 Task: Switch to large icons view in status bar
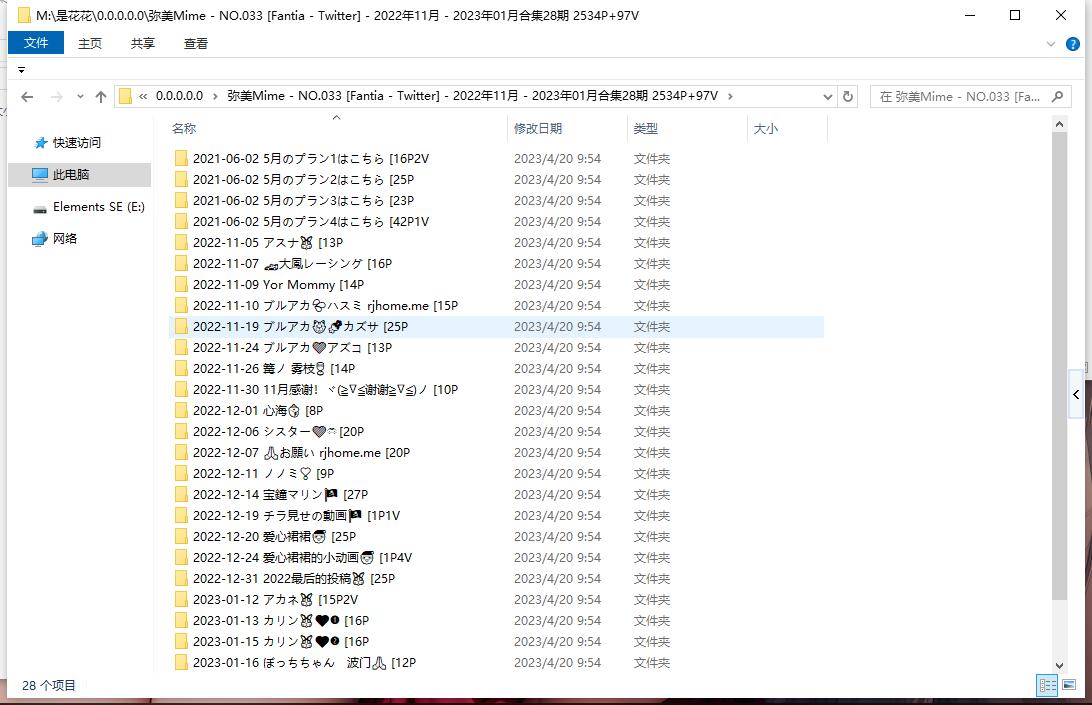1069,685
